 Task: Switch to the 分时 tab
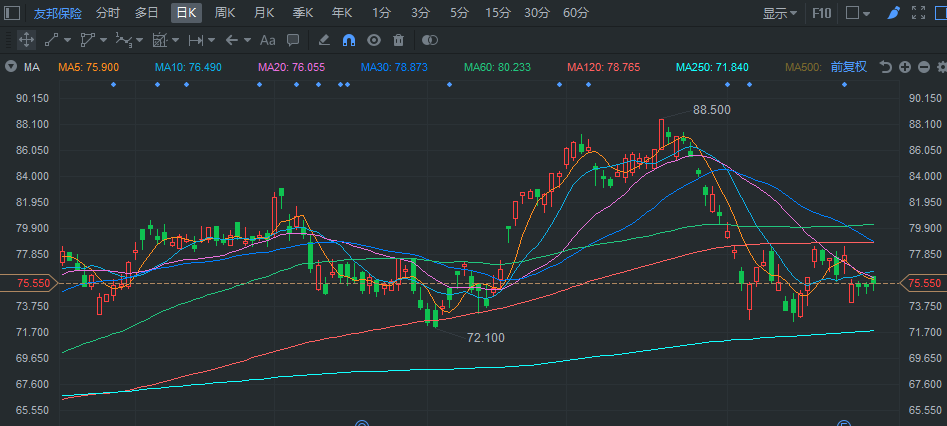pos(108,13)
